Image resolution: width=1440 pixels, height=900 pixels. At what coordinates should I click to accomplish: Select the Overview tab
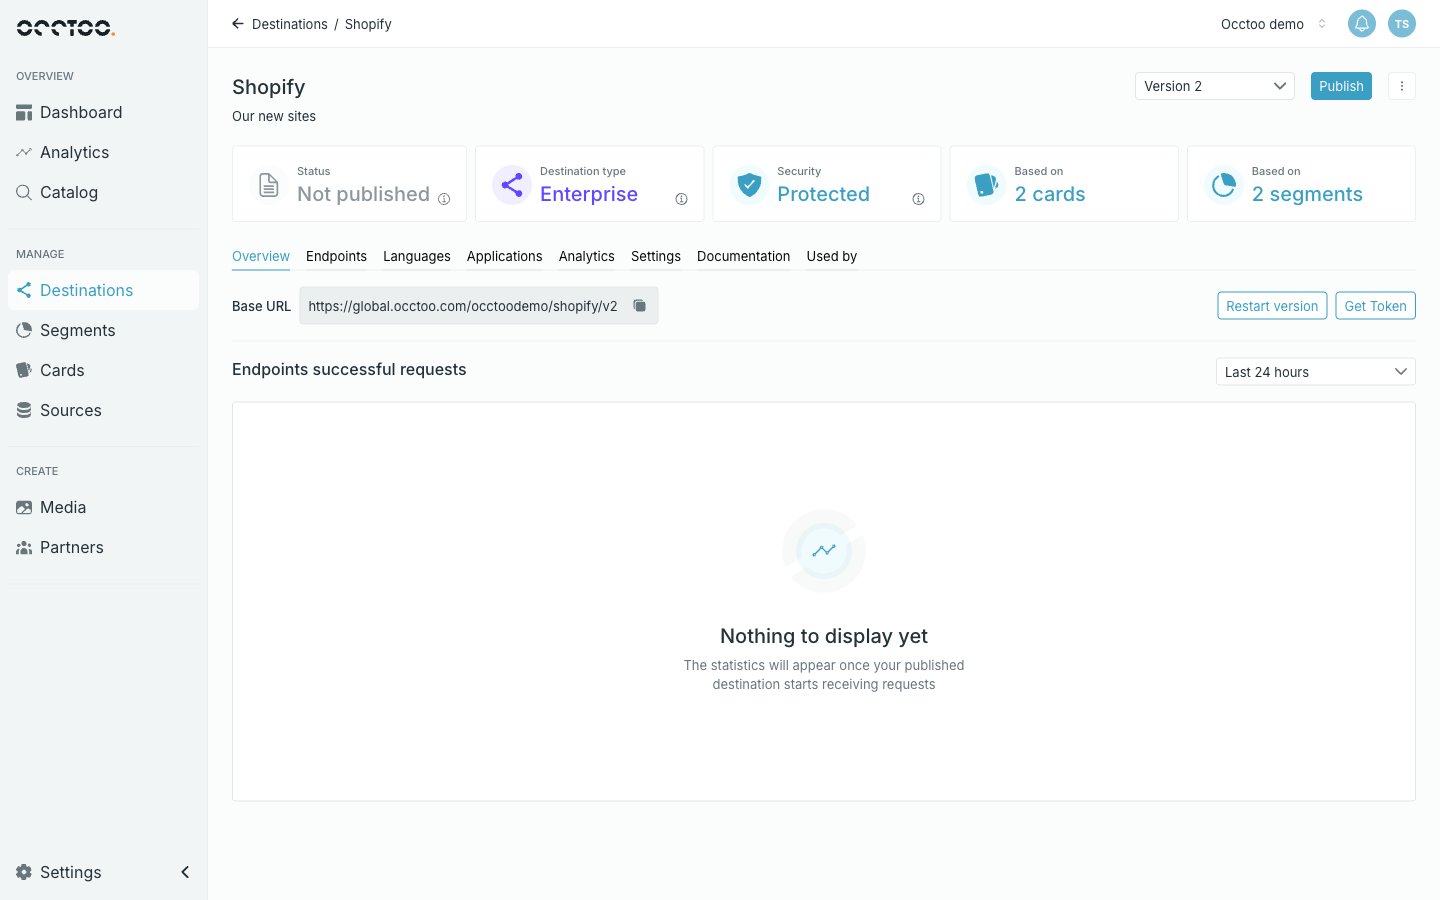pyautogui.click(x=261, y=257)
